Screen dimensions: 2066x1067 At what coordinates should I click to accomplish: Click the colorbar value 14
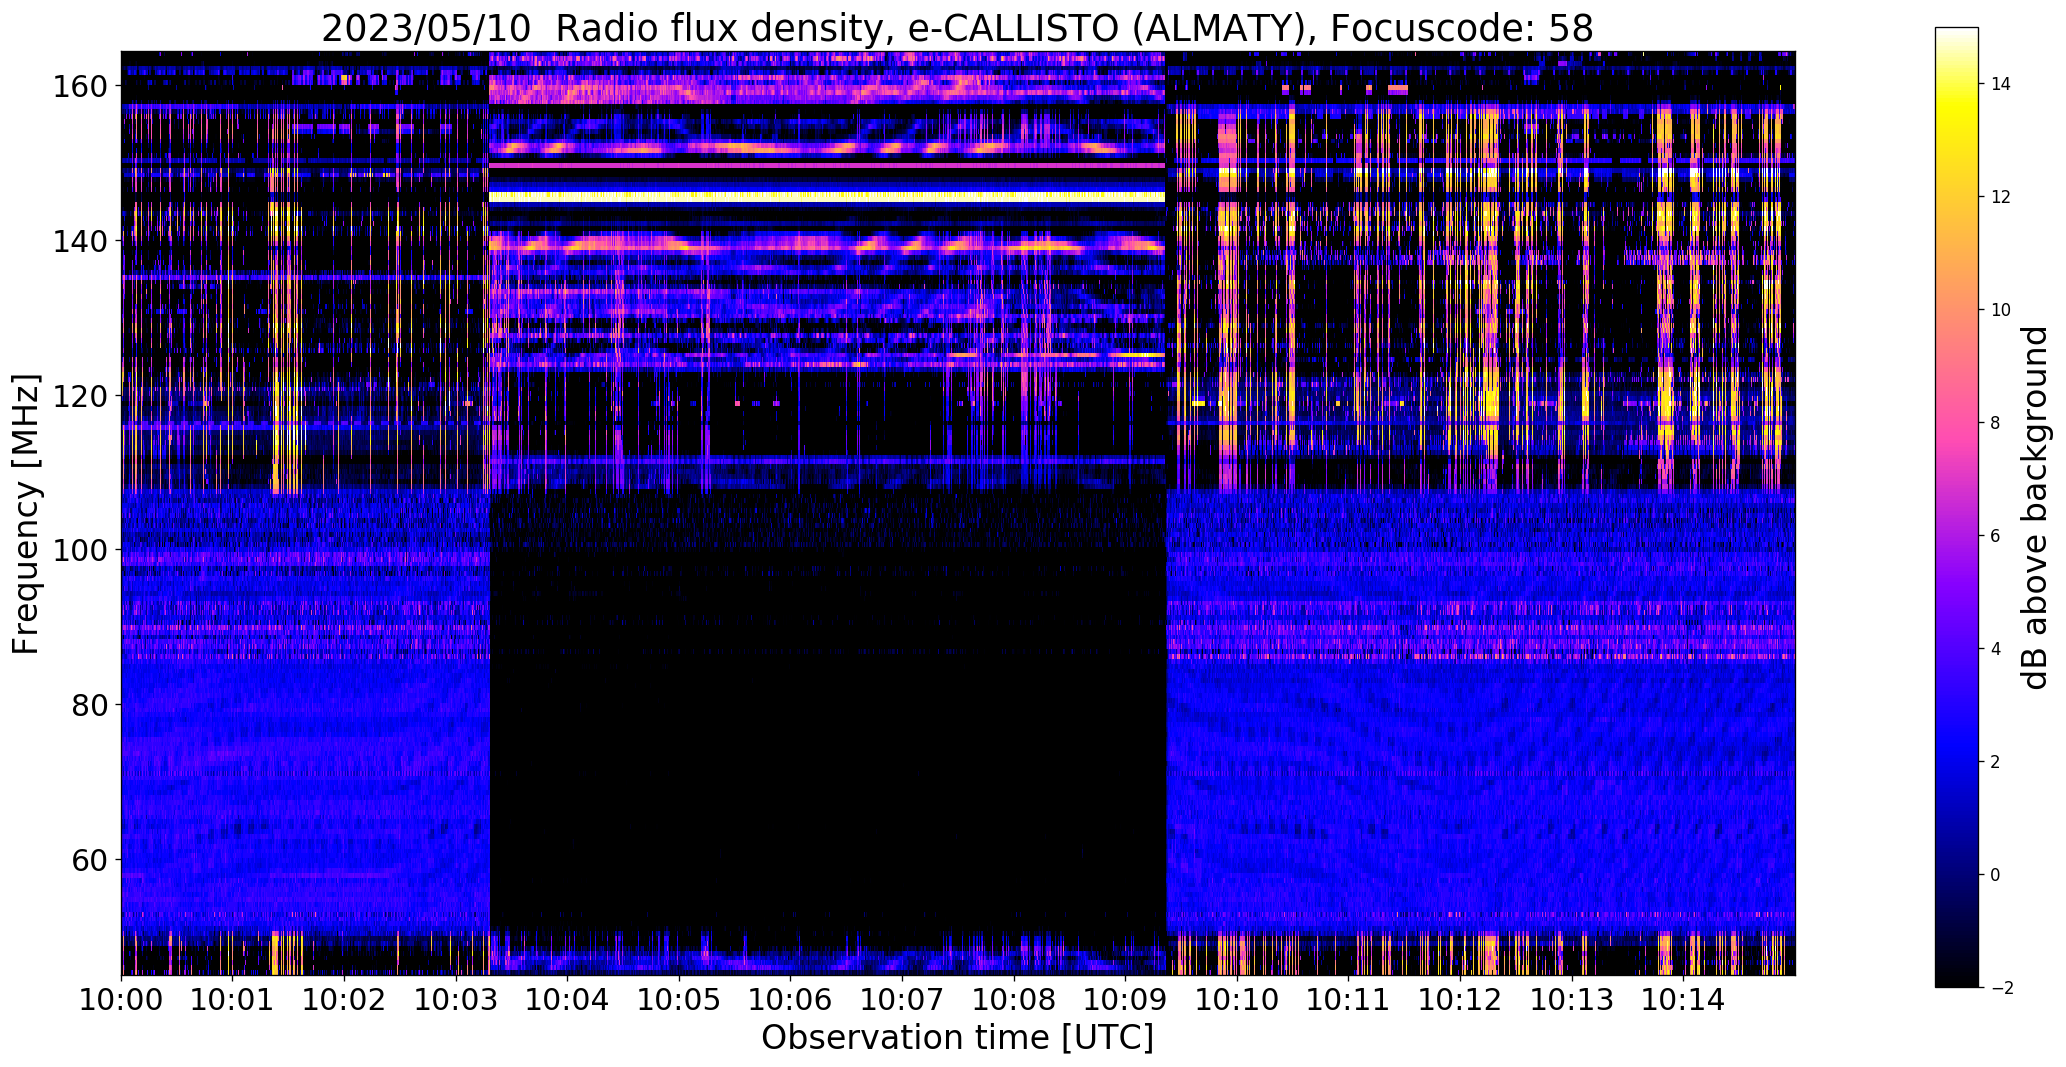pyautogui.click(x=2001, y=84)
